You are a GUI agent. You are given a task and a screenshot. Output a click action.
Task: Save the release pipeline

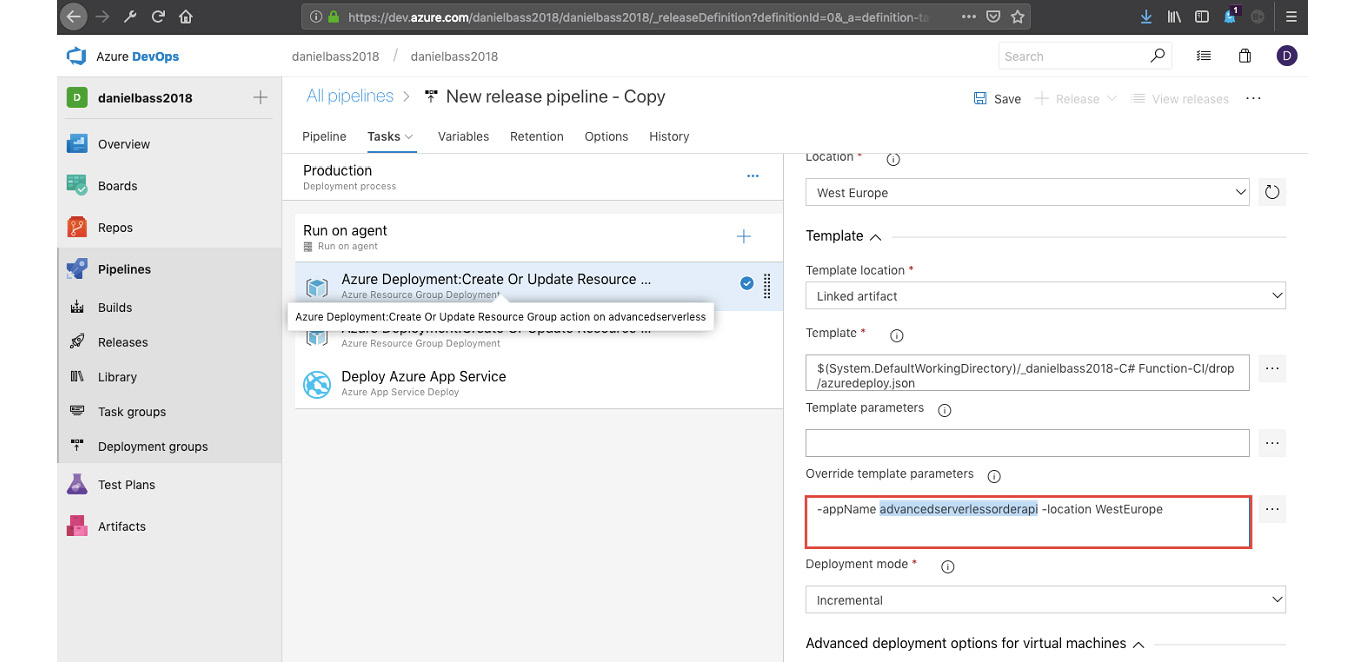click(997, 99)
